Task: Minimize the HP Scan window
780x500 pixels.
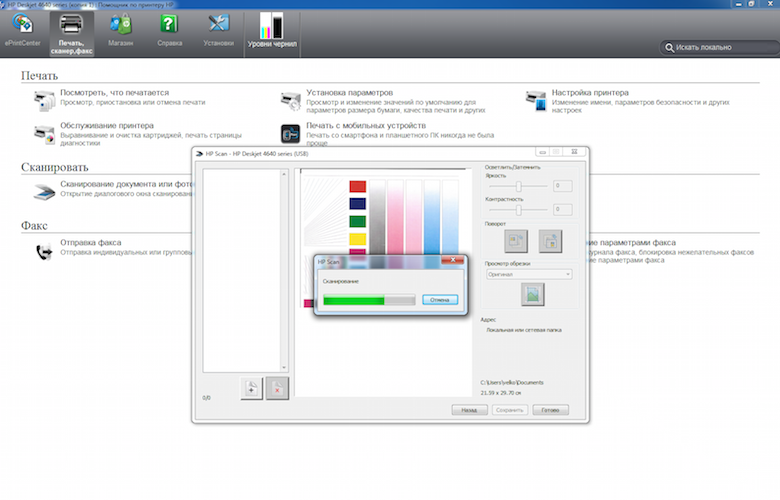Action: coord(542,152)
